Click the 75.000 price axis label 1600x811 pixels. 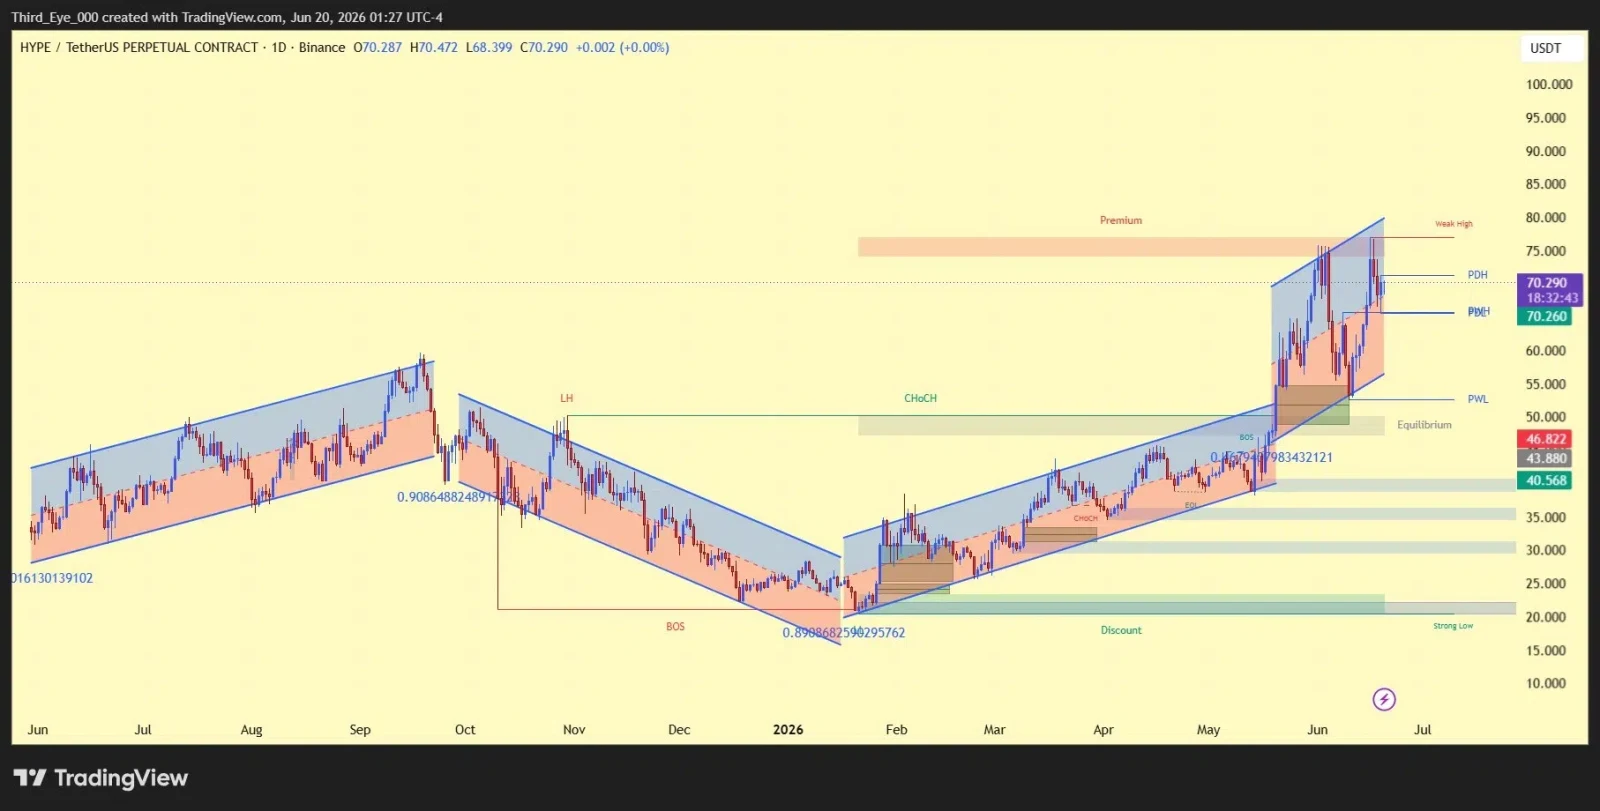(x=1545, y=251)
